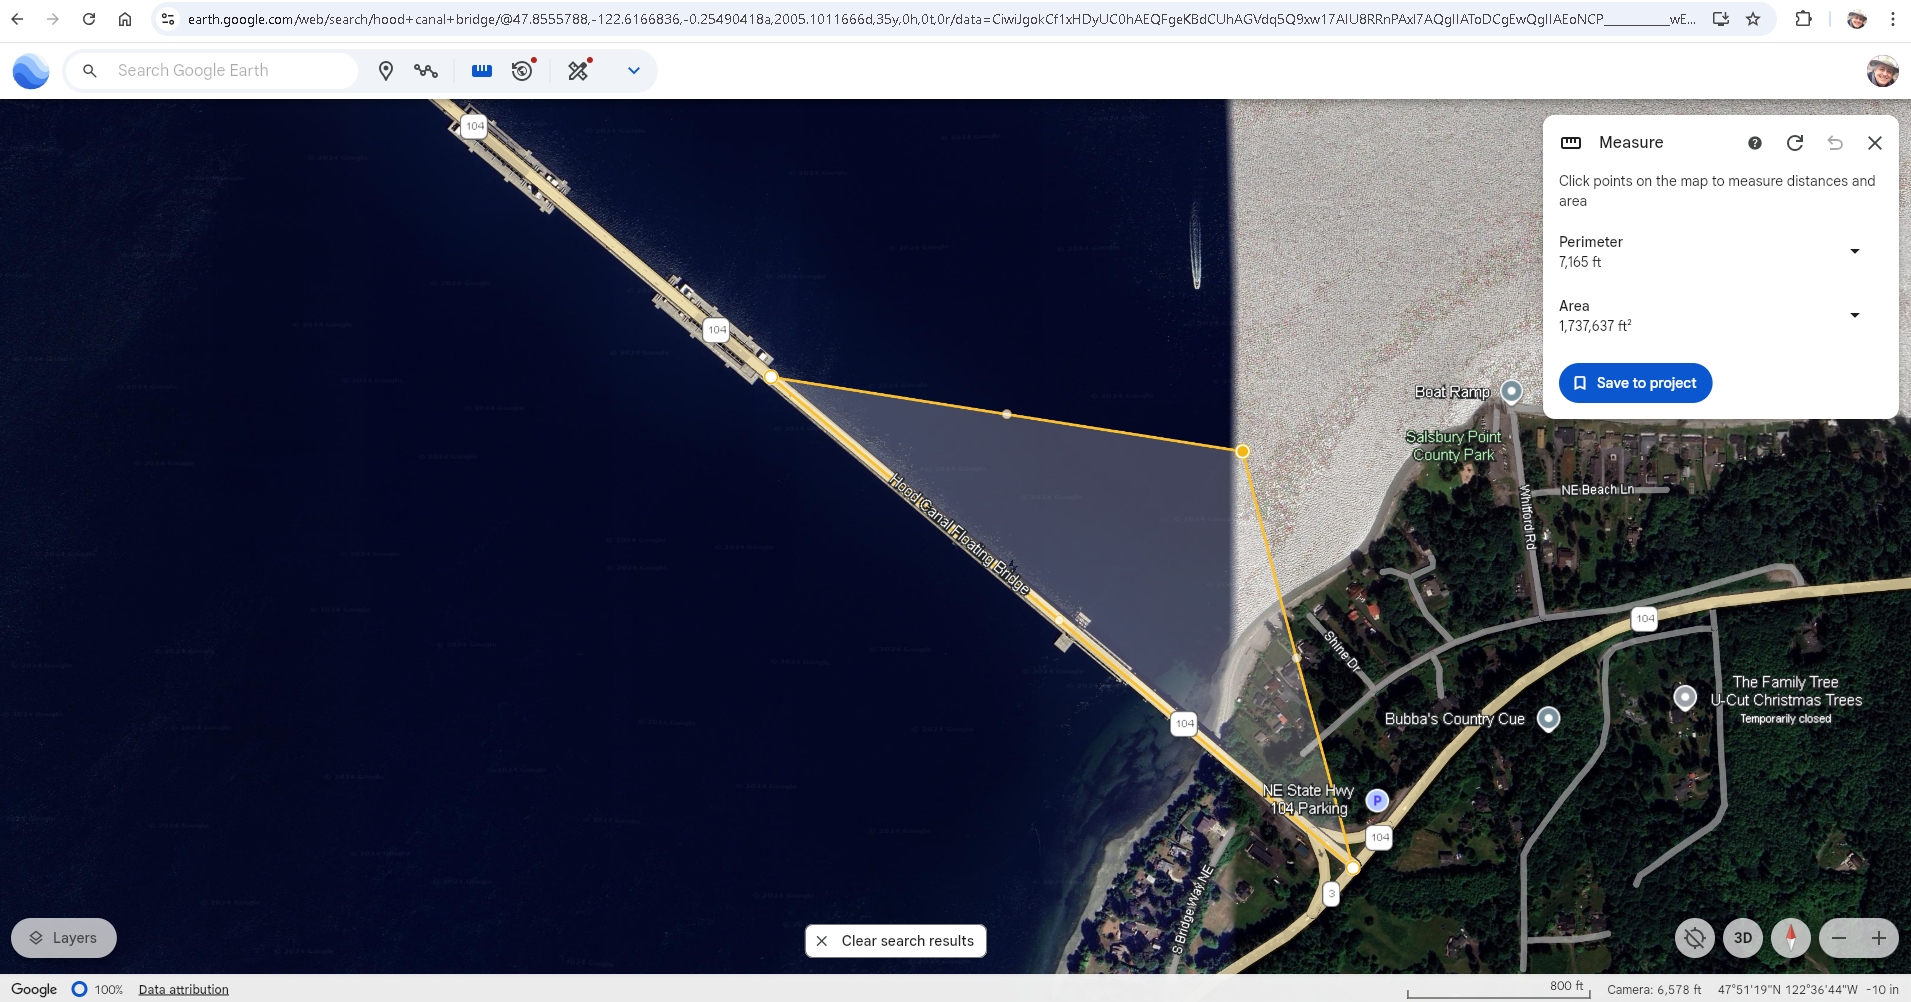Click the compass to reset north
Viewport: 1911px width, 1002px height.
(1791, 938)
